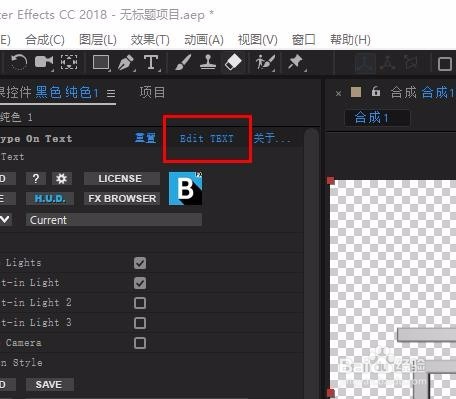456x399 pixels.
Task: Enable the Camera checkbox
Action: (x=140, y=343)
